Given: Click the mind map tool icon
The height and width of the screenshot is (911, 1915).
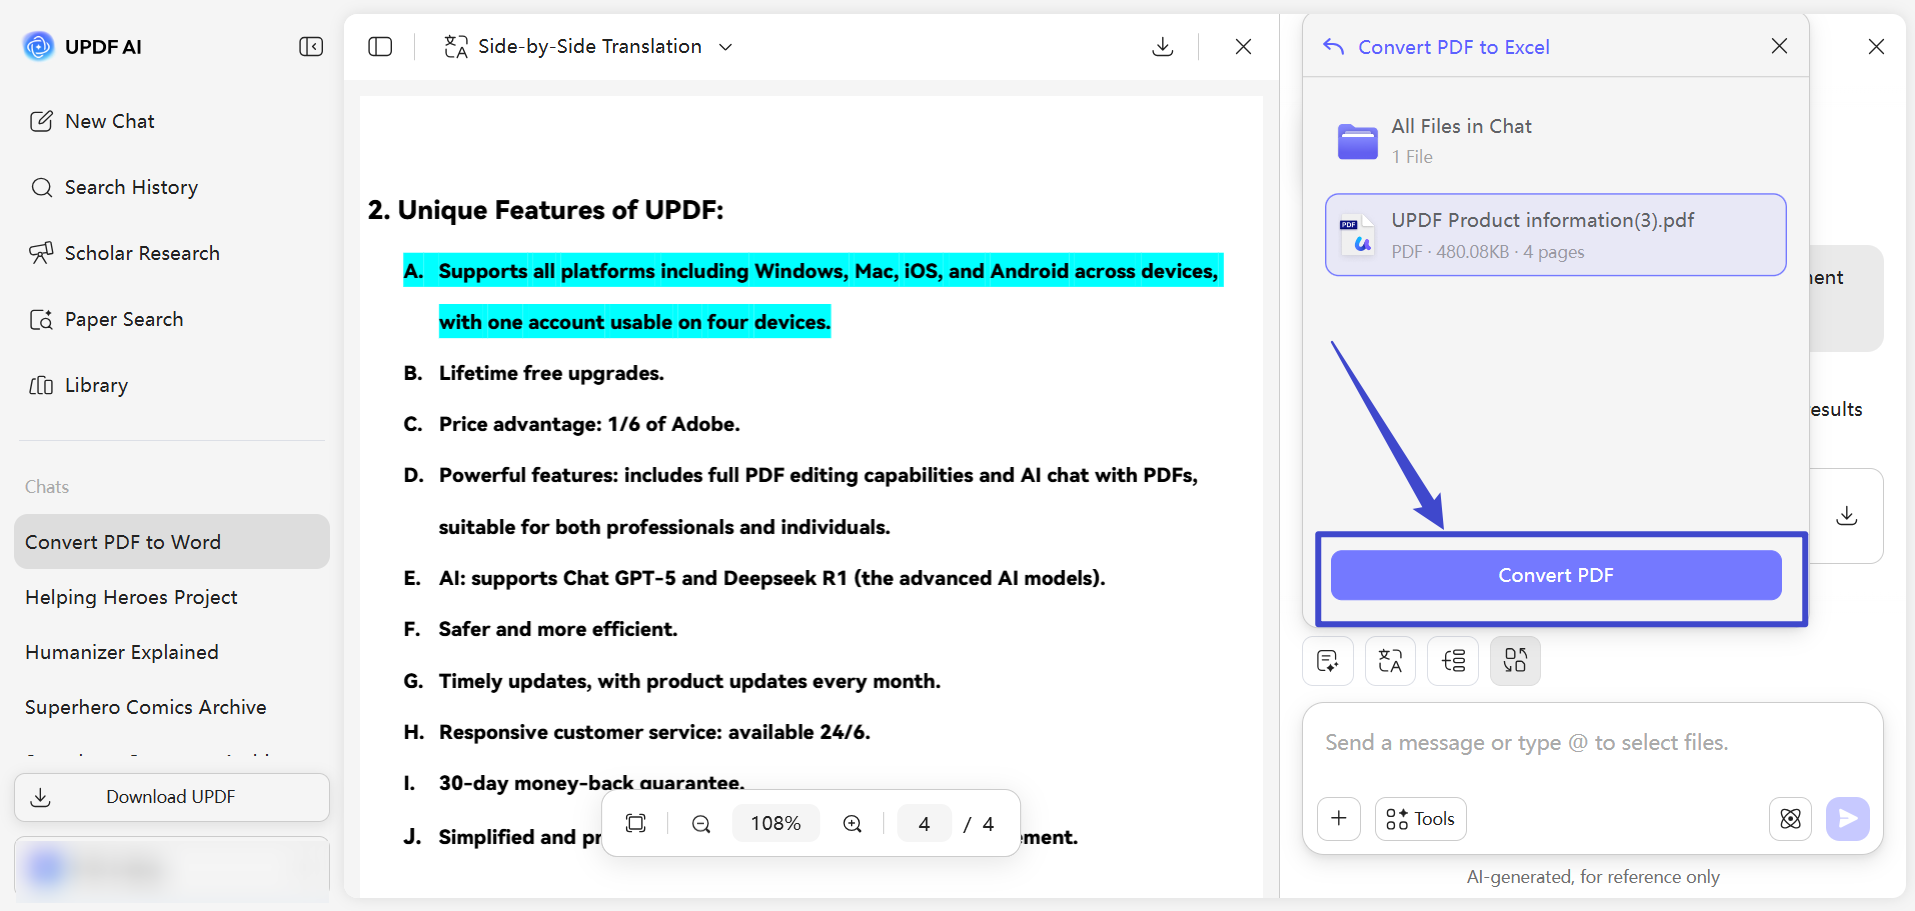Looking at the screenshot, I should click(1453, 661).
